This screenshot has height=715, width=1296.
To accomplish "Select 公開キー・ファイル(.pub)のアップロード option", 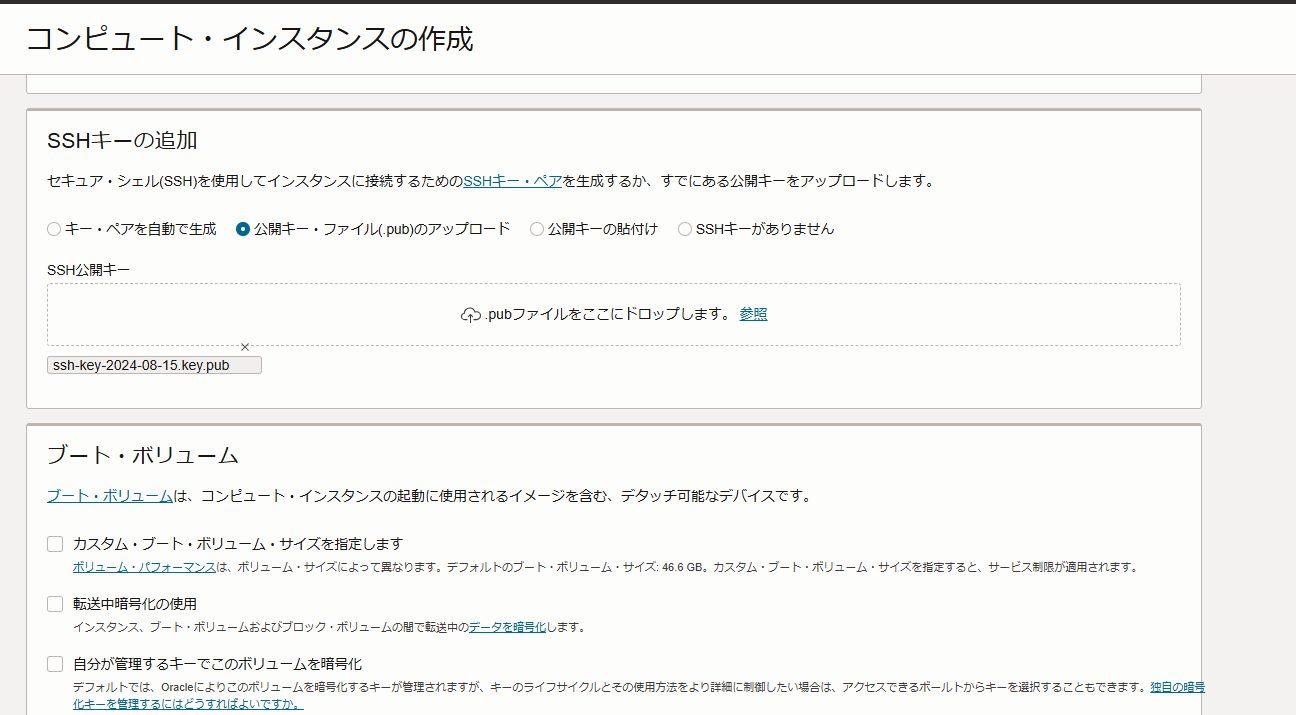I will 242,228.
